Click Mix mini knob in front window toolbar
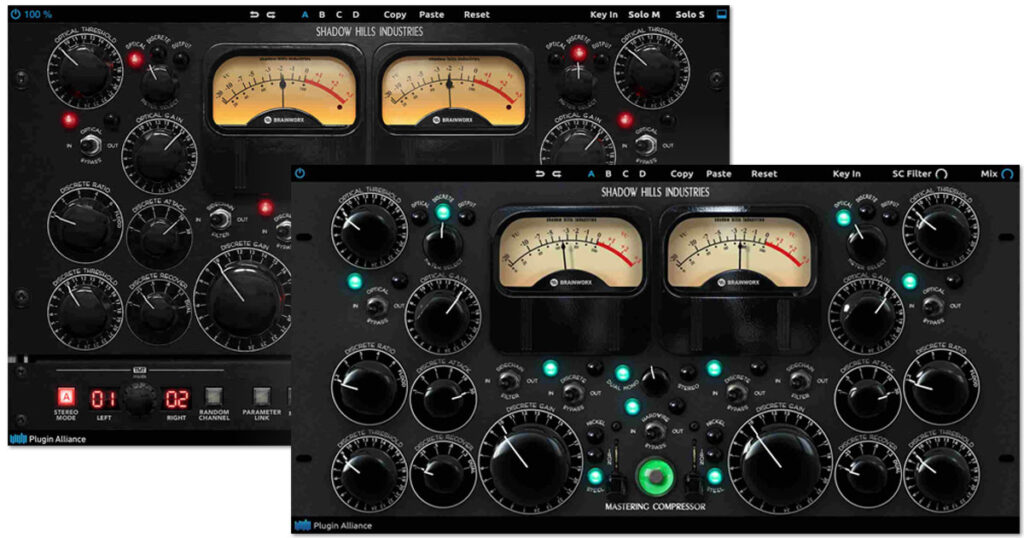The height and width of the screenshot is (538, 1024). click(1007, 174)
